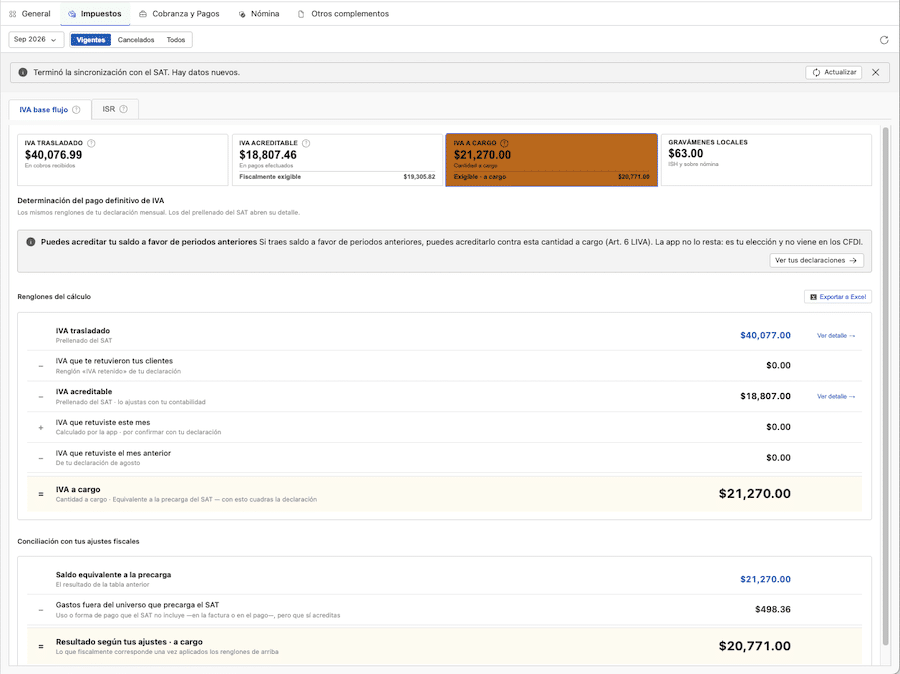This screenshot has width=900, height=674.
Task: Click the 'Gastos fuera del universo' row label
Action: [x=137, y=605]
